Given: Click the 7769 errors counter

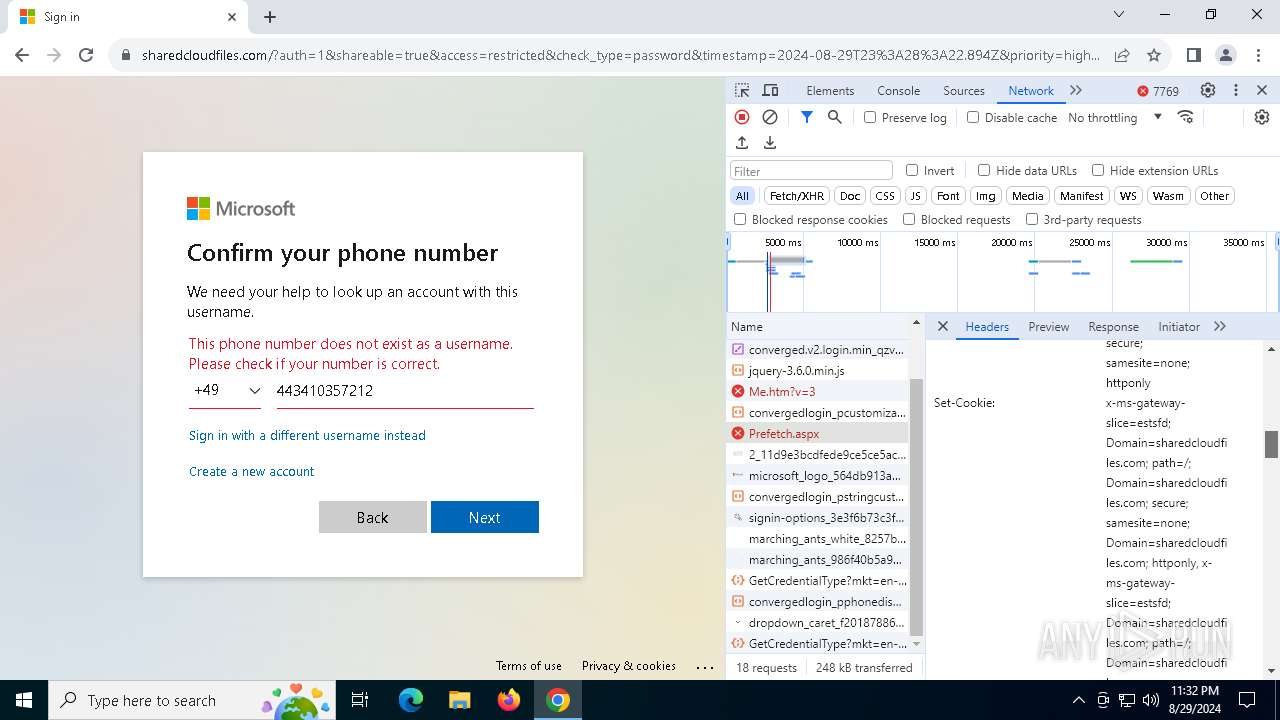Looking at the screenshot, I should 1158,91.
